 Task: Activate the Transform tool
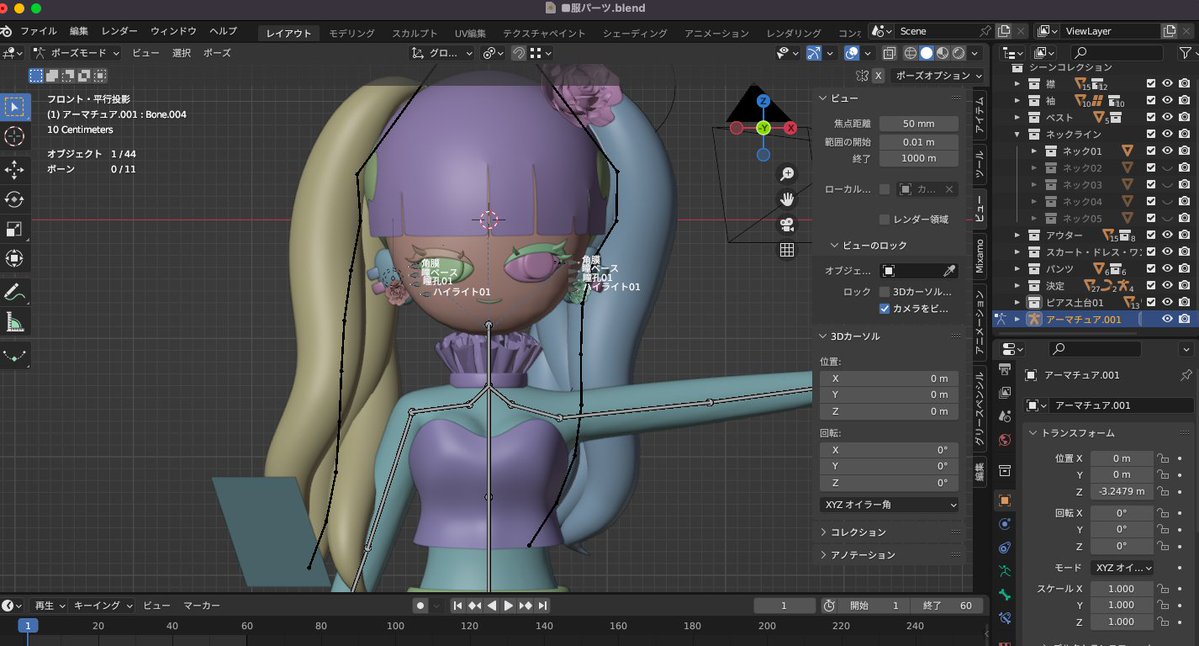click(x=15, y=259)
